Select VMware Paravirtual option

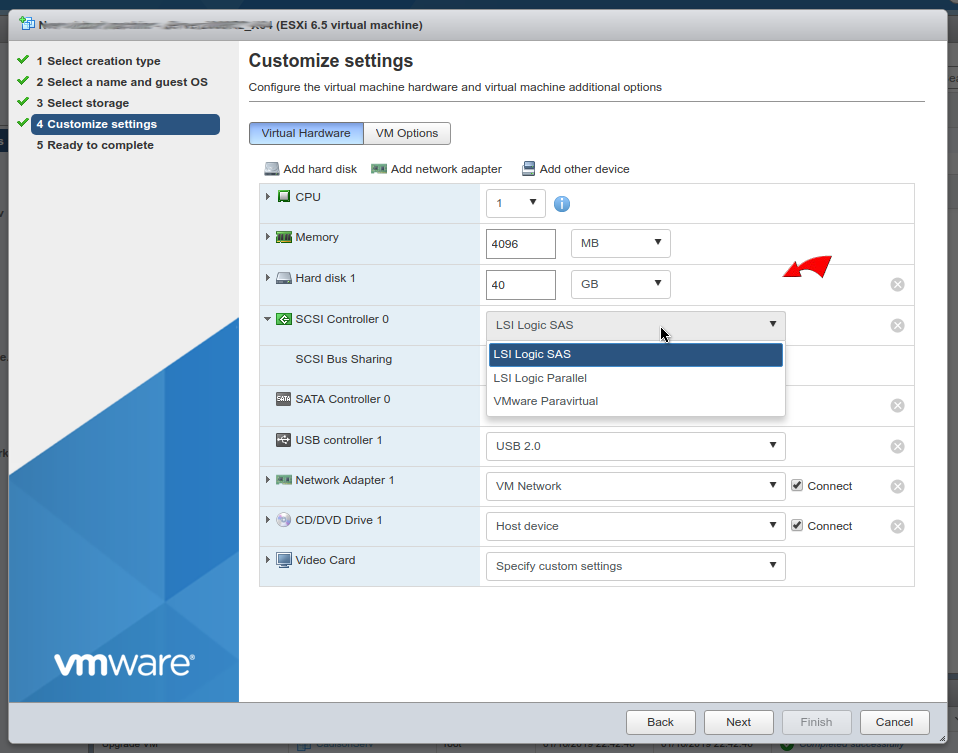click(x=635, y=402)
